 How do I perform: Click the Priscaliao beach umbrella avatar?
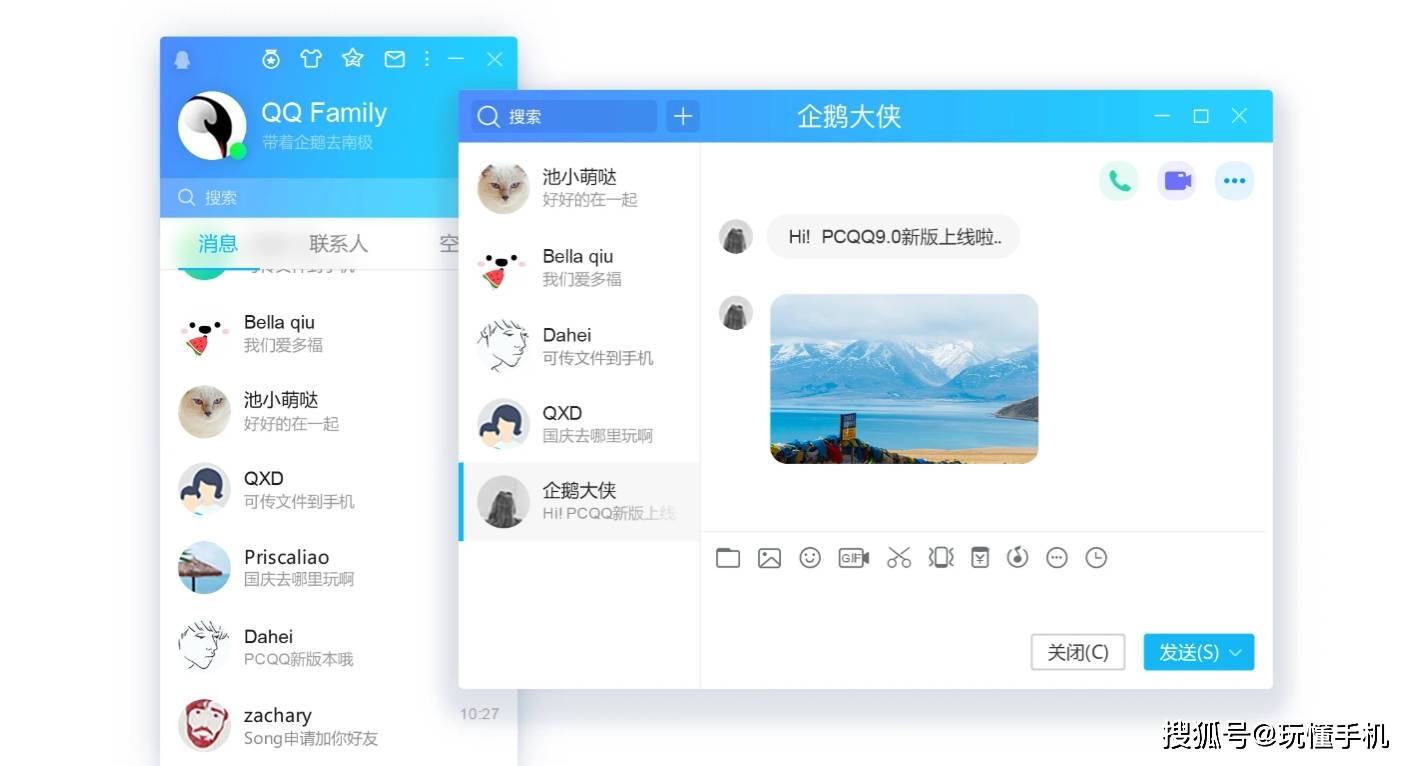click(x=204, y=567)
